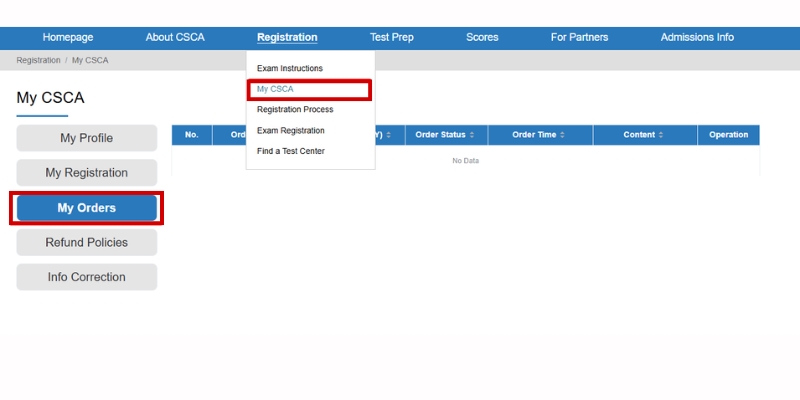Click the No Data message
800x400 pixels.
click(466, 161)
